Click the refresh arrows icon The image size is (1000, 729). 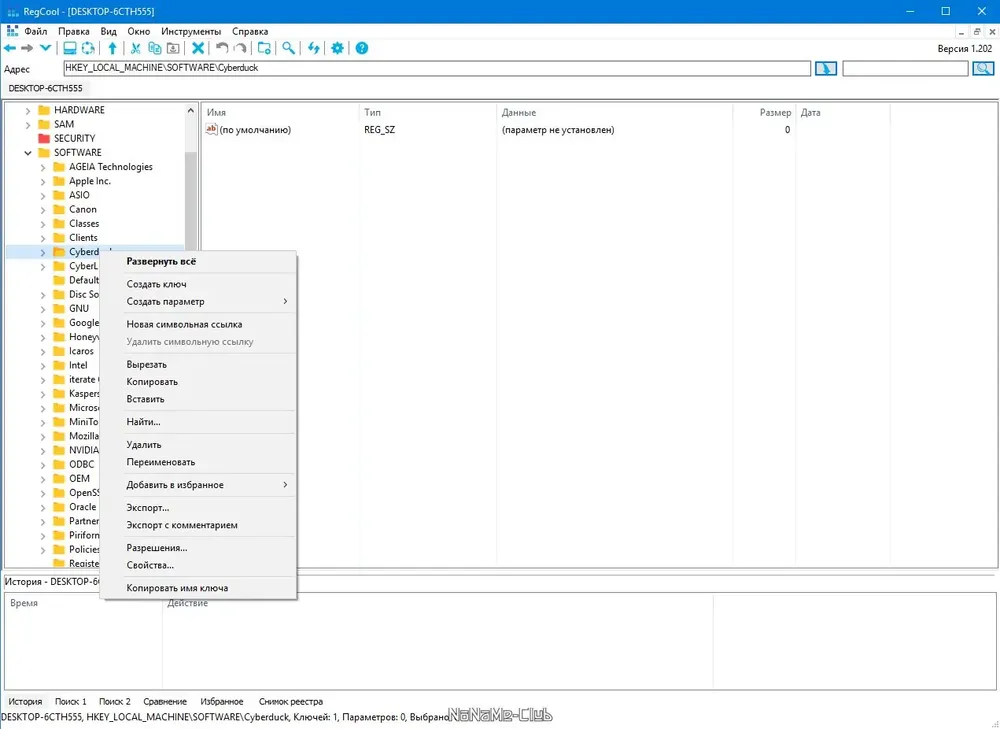313,48
